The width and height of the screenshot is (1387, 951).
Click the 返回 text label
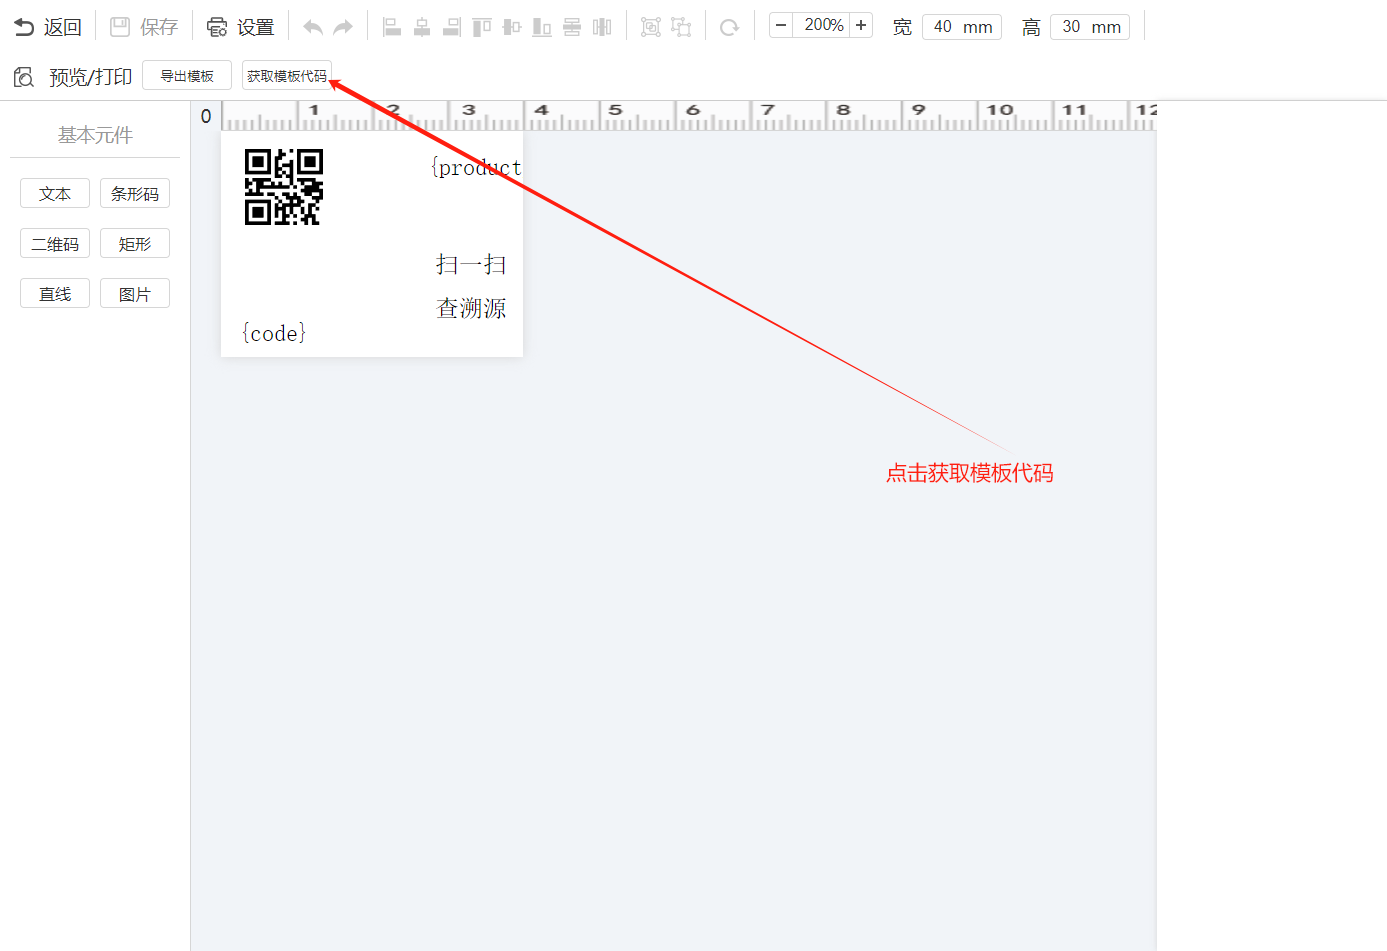(x=63, y=27)
